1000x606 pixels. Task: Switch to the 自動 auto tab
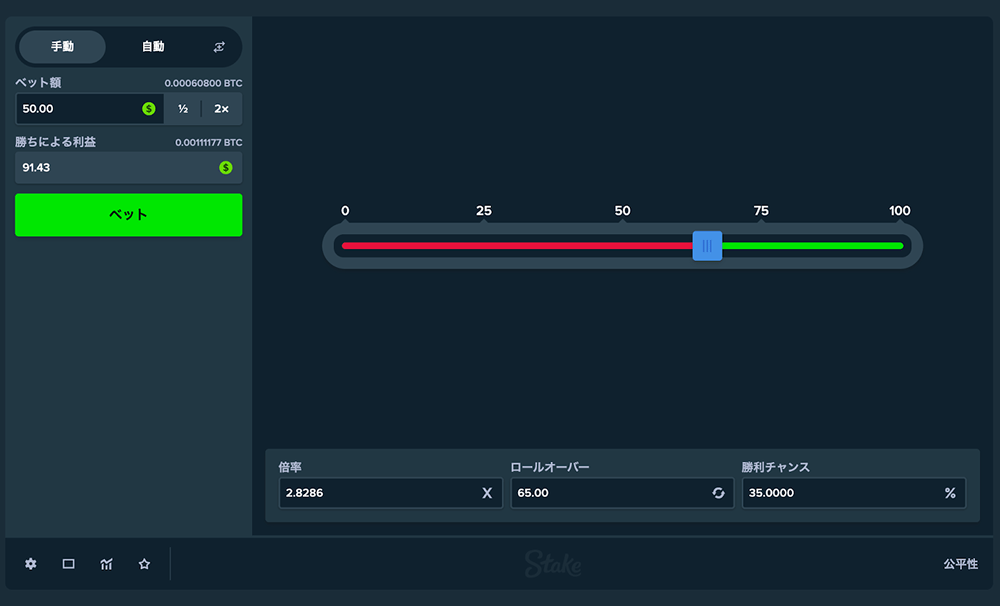pos(153,47)
